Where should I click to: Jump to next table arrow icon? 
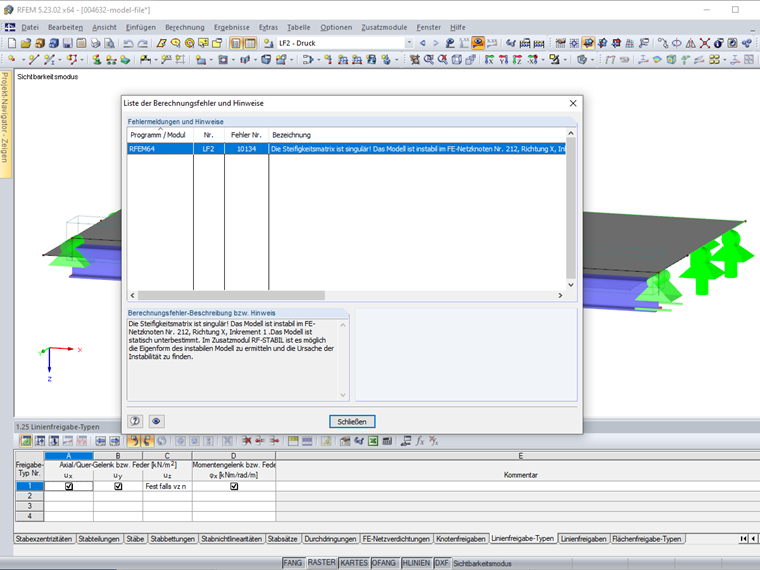click(114, 441)
